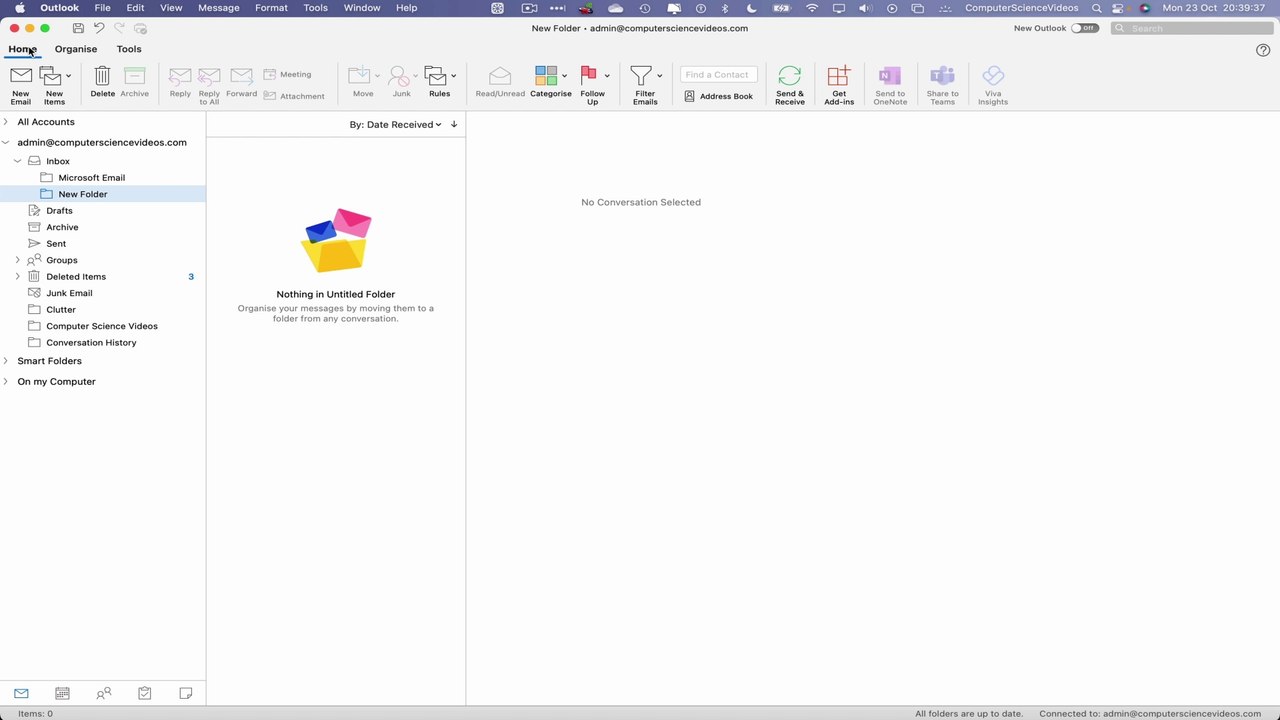1280x720 pixels.
Task: Open the By: Date Received sort dropdown
Action: [395, 124]
